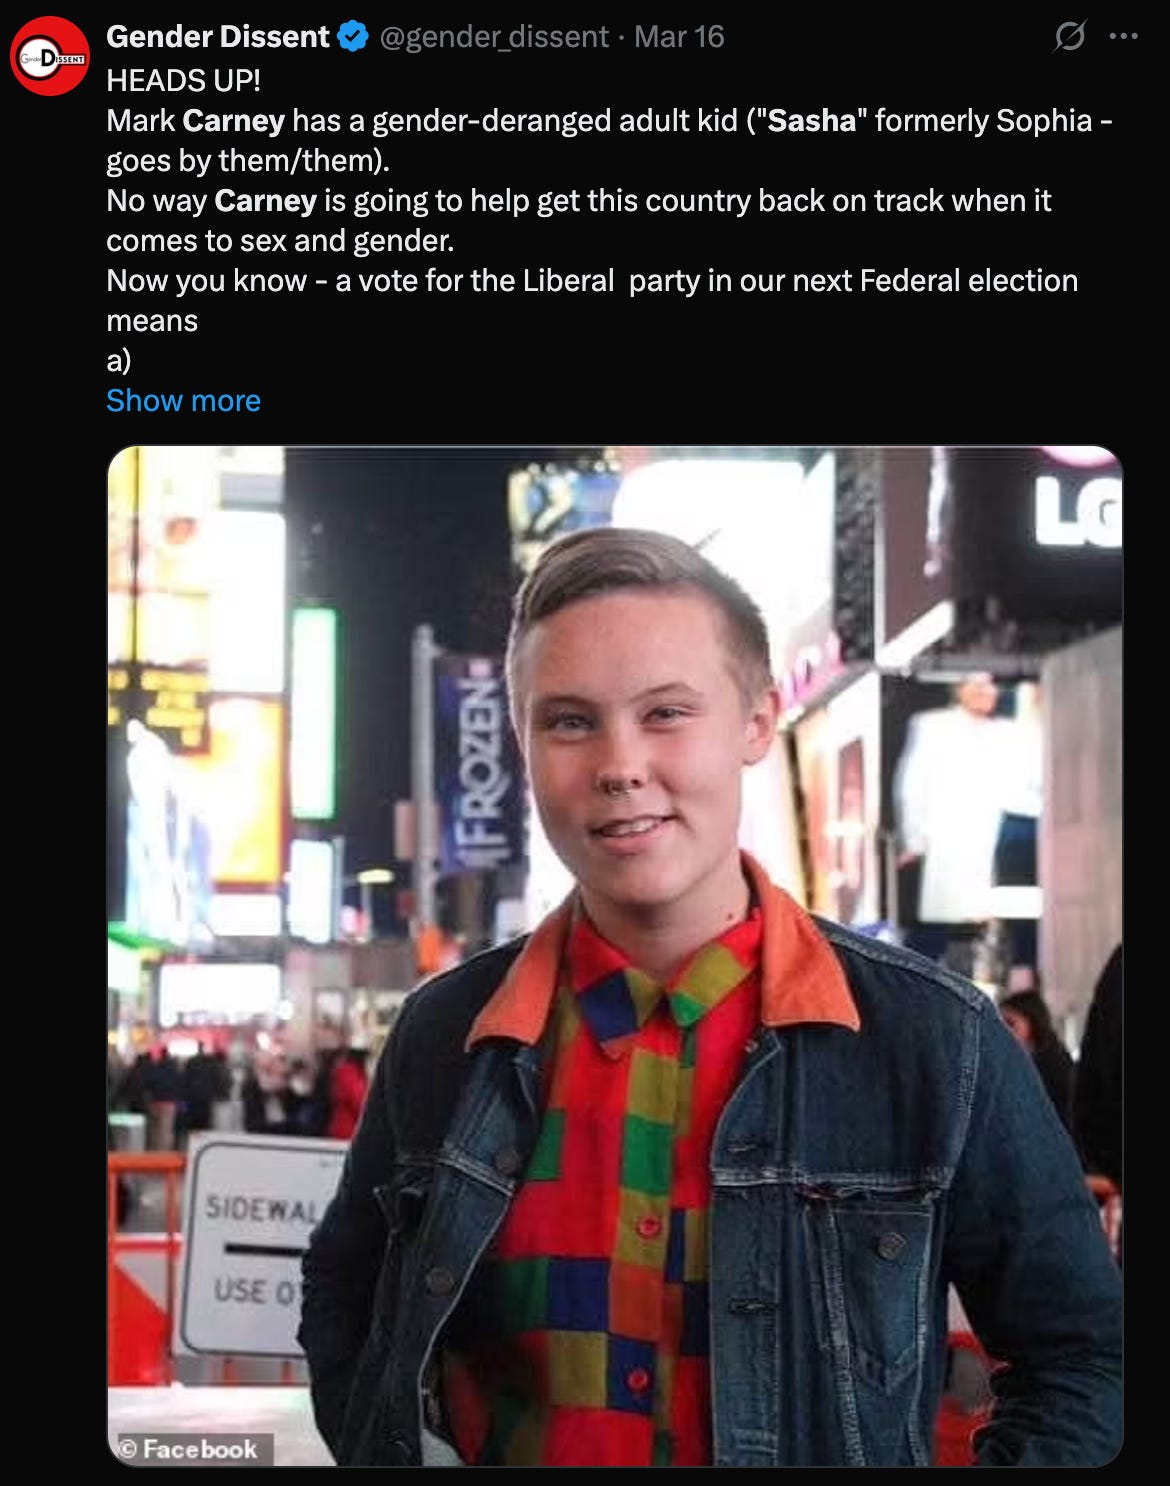Viewport: 1170px width, 1486px height.
Task: Click the blue verified badge
Action: pos(353,37)
